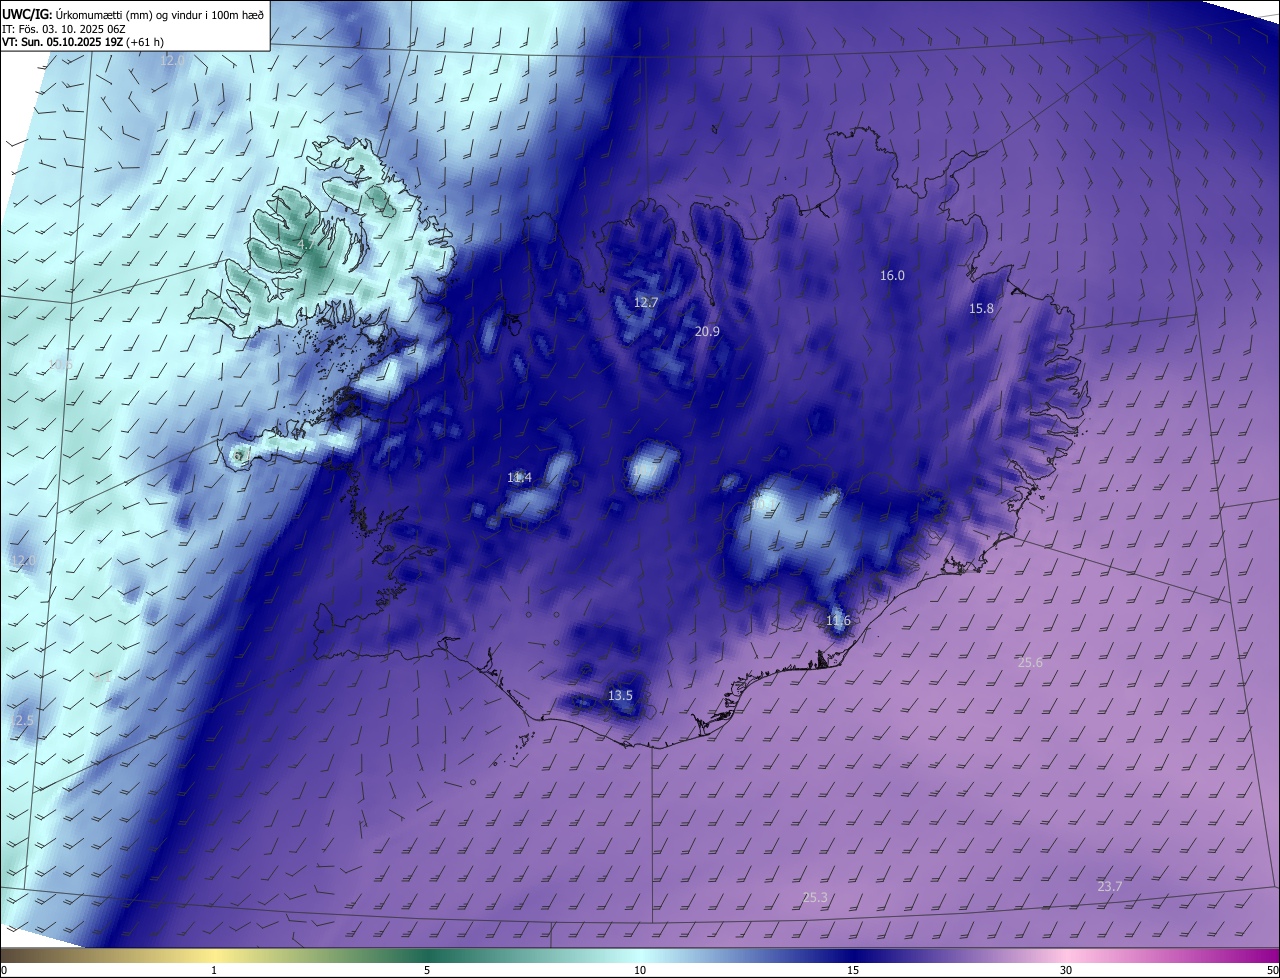Click the 11.6 value label on the map
The height and width of the screenshot is (978, 1280).
click(838, 621)
